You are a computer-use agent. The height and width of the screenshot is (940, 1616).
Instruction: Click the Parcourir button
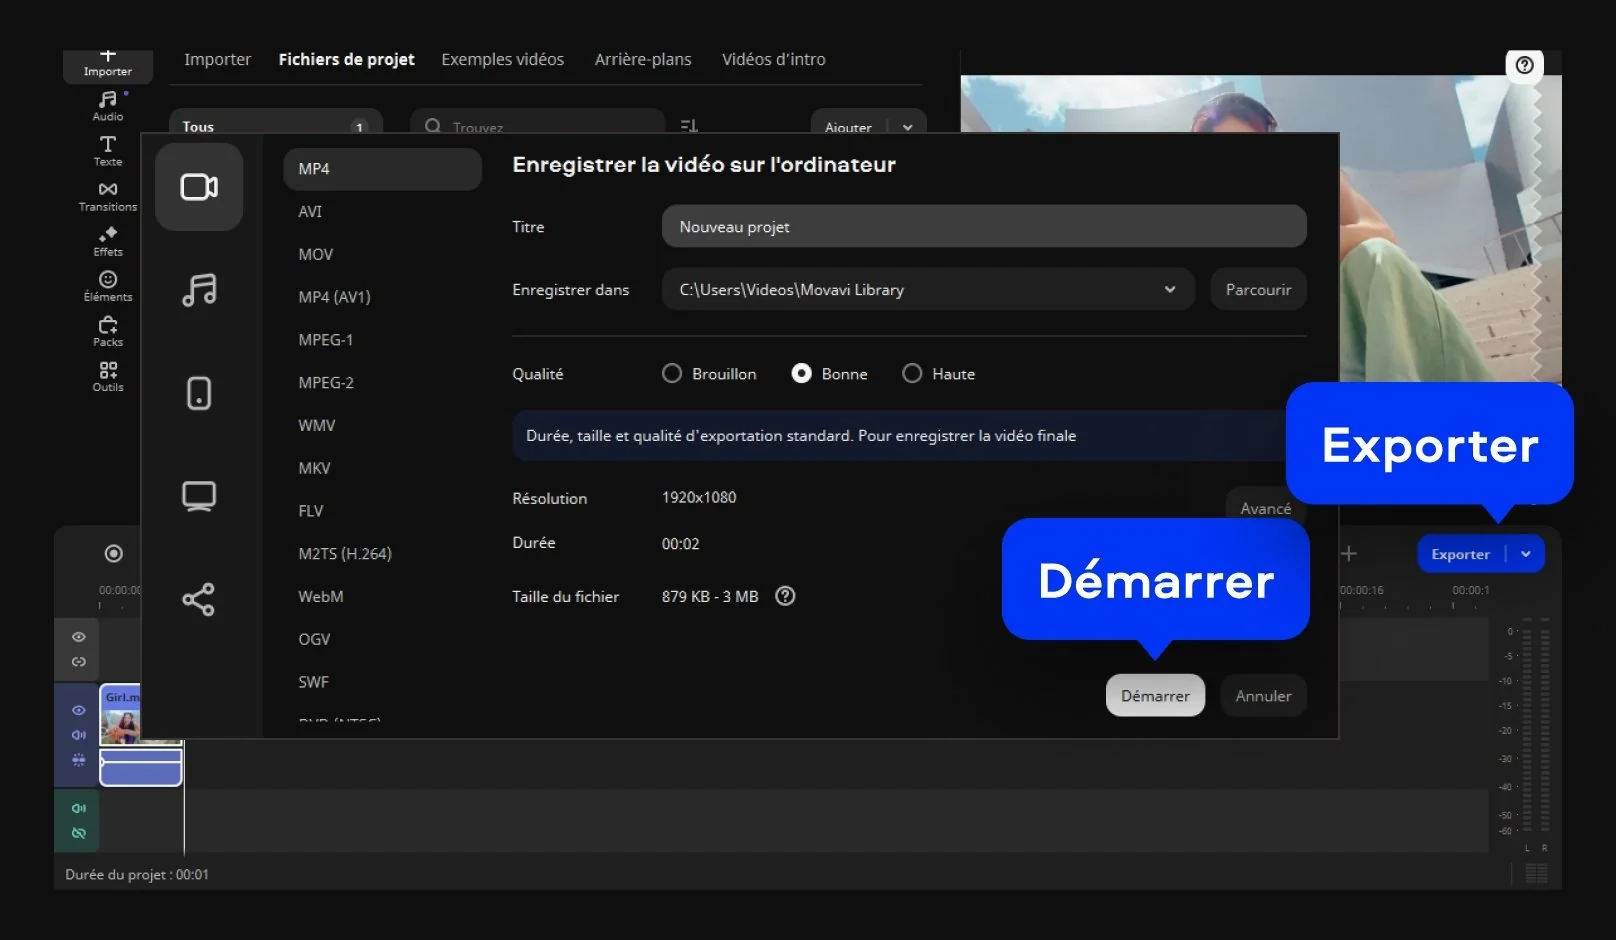(1258, 290)
